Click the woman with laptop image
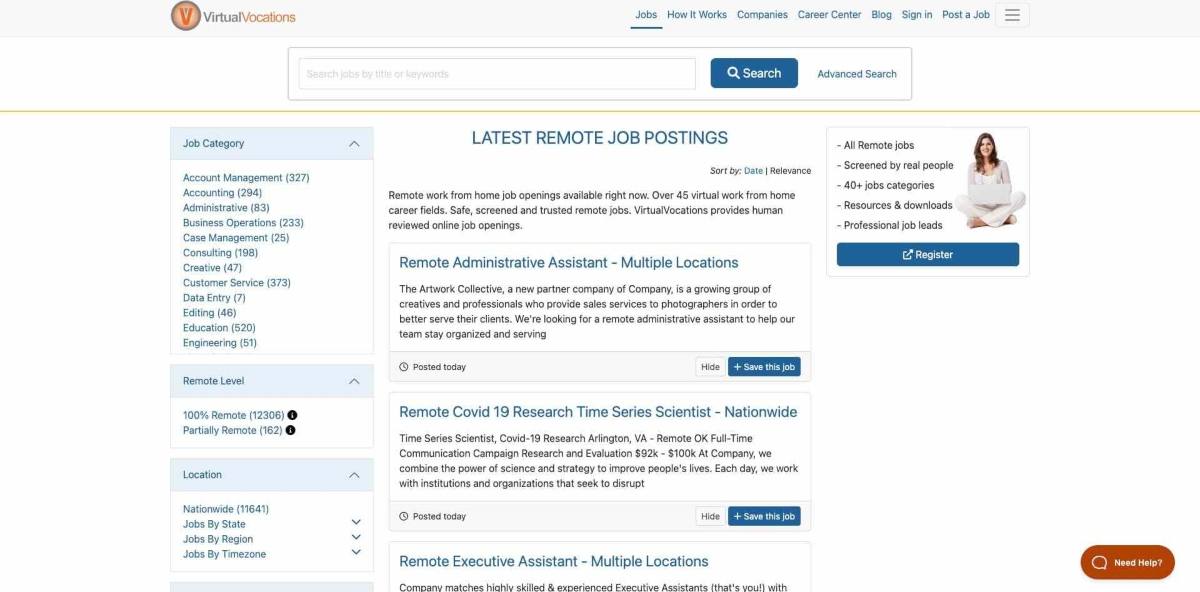Image resolution: width=1200 pixels, height=592 pixels. [x=990, y=181]
